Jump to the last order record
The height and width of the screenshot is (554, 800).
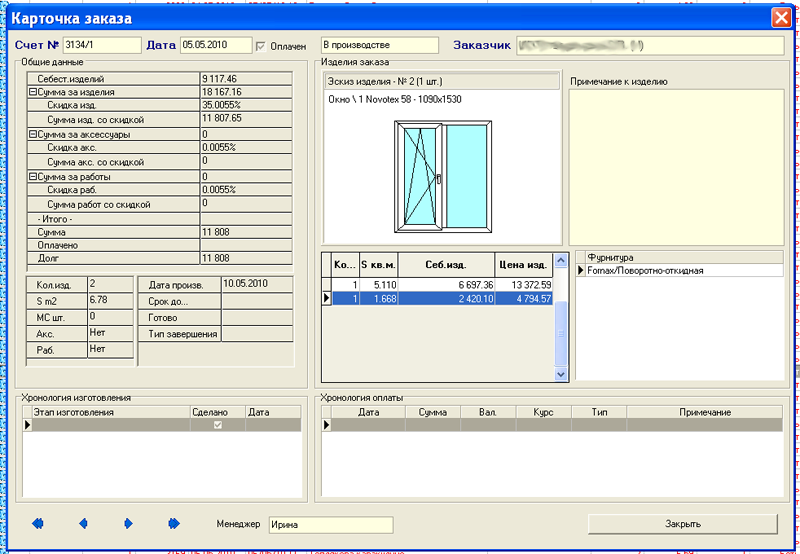click(x=173, y=523)
